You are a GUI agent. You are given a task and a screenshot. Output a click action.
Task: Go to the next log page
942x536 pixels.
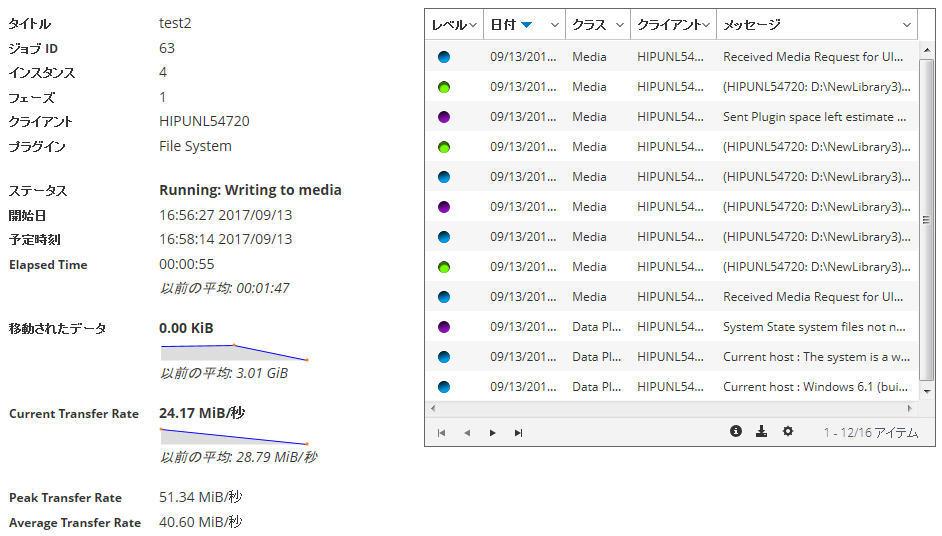click(x=493, y=433)
